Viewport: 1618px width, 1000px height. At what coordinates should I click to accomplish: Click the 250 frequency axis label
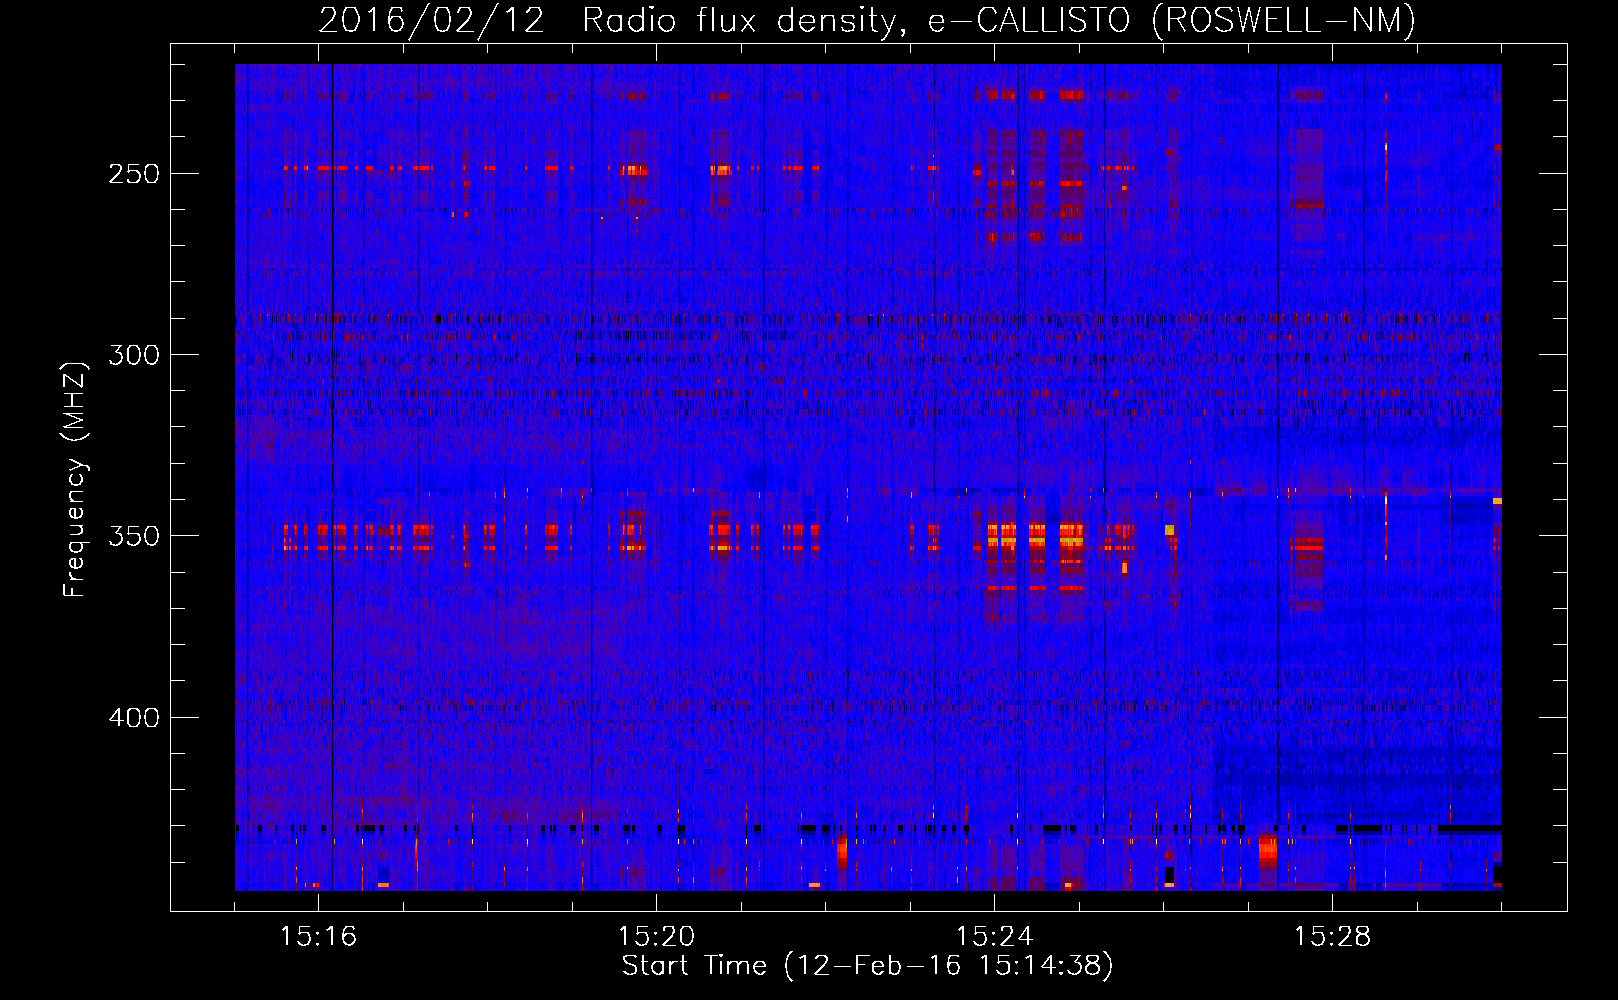133,174
